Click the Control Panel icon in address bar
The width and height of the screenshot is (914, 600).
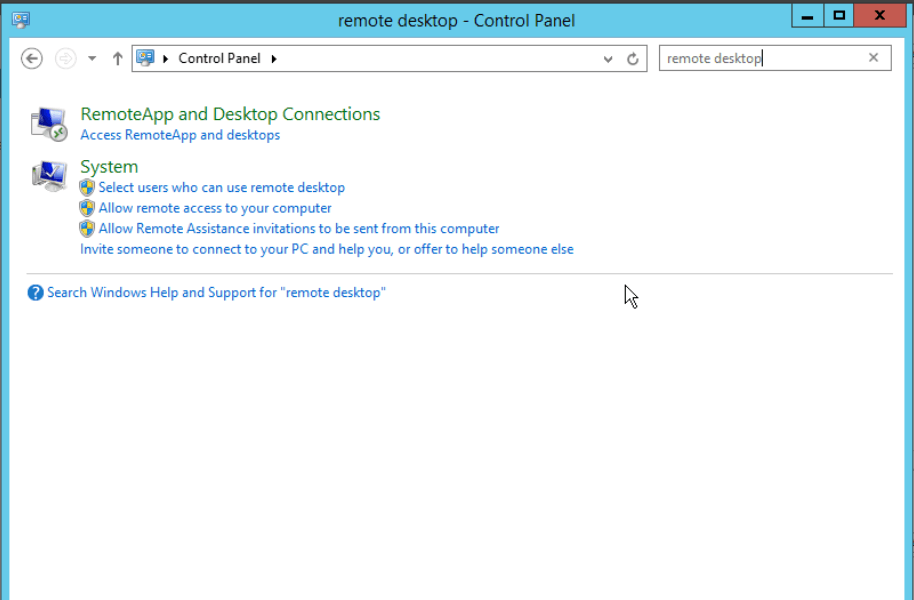pyautogui.click(x=146, y=58)
